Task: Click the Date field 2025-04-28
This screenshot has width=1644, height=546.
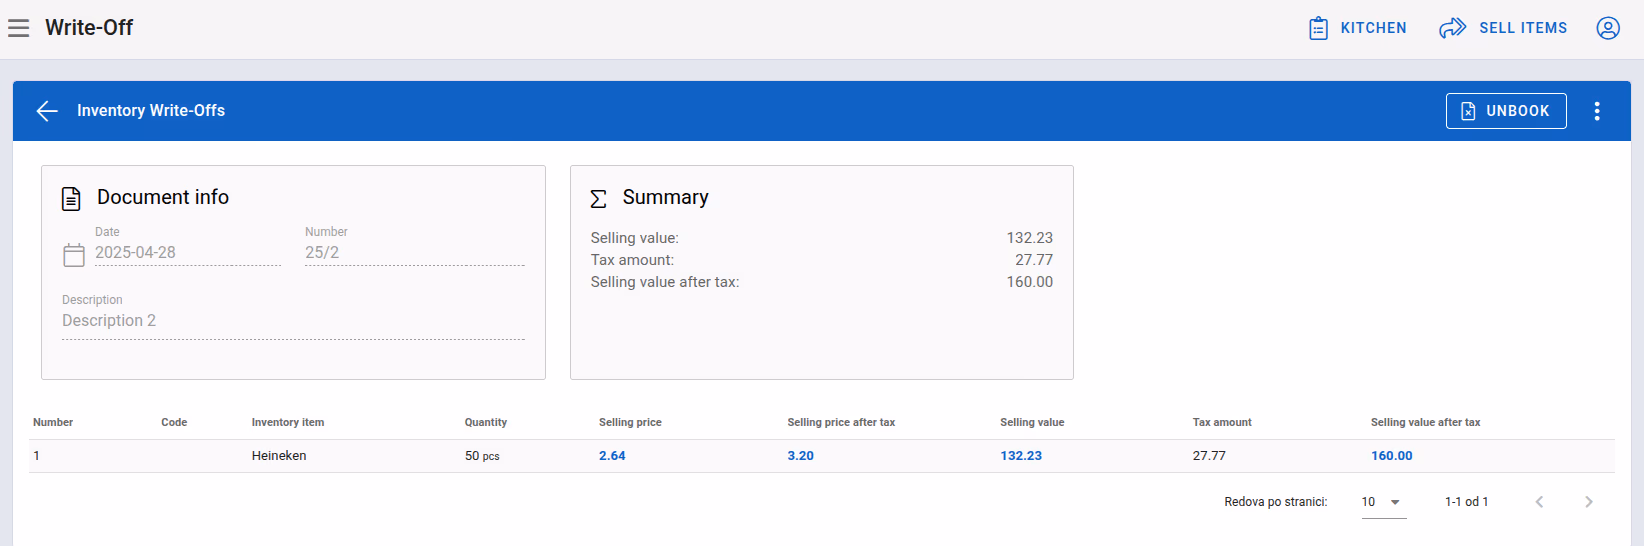Action: pos(188,253)
